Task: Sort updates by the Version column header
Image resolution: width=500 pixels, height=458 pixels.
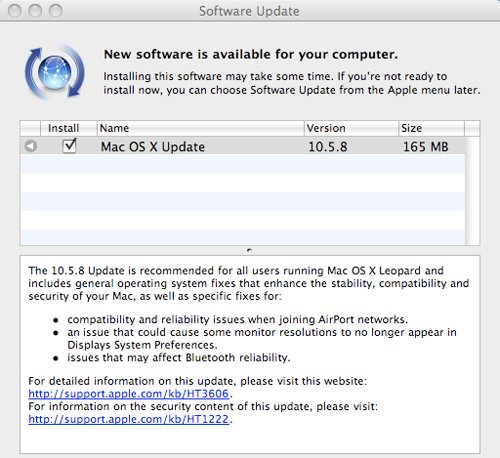Action: (x=351, y=128)
